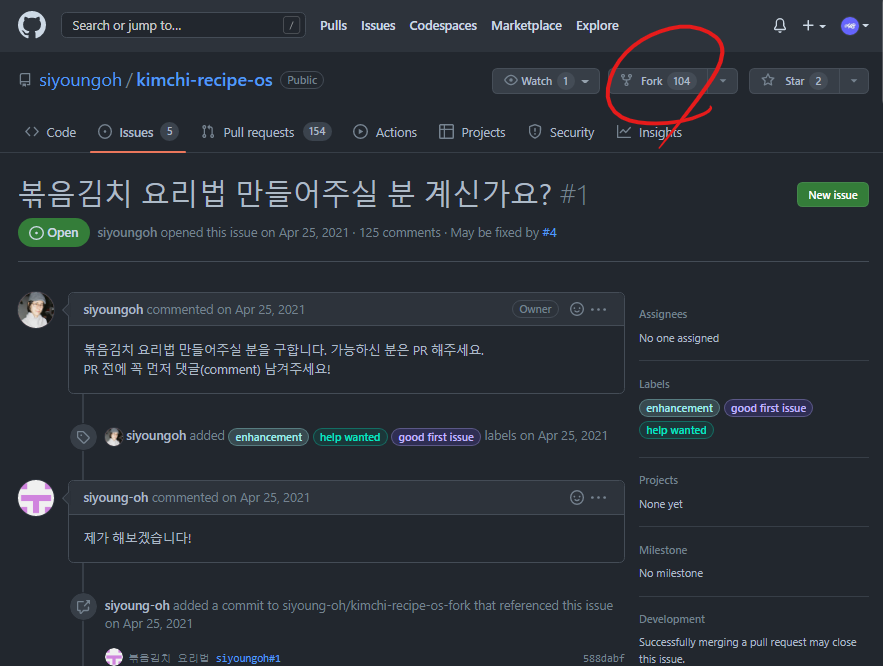
Task: Click the 'No one assigned' text
Action: (679, 338)
